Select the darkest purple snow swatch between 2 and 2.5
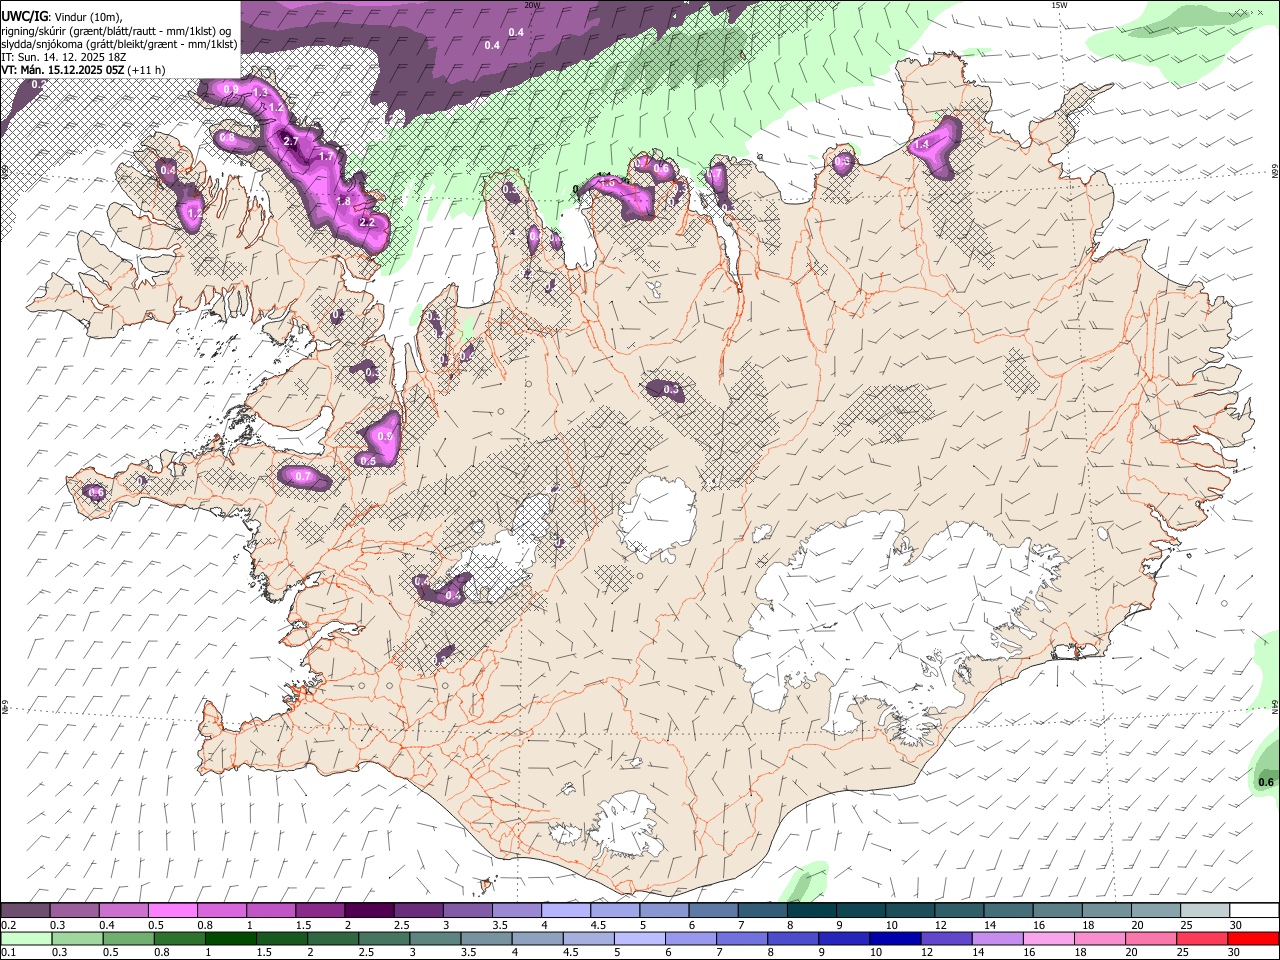 (x=369, y=911)
